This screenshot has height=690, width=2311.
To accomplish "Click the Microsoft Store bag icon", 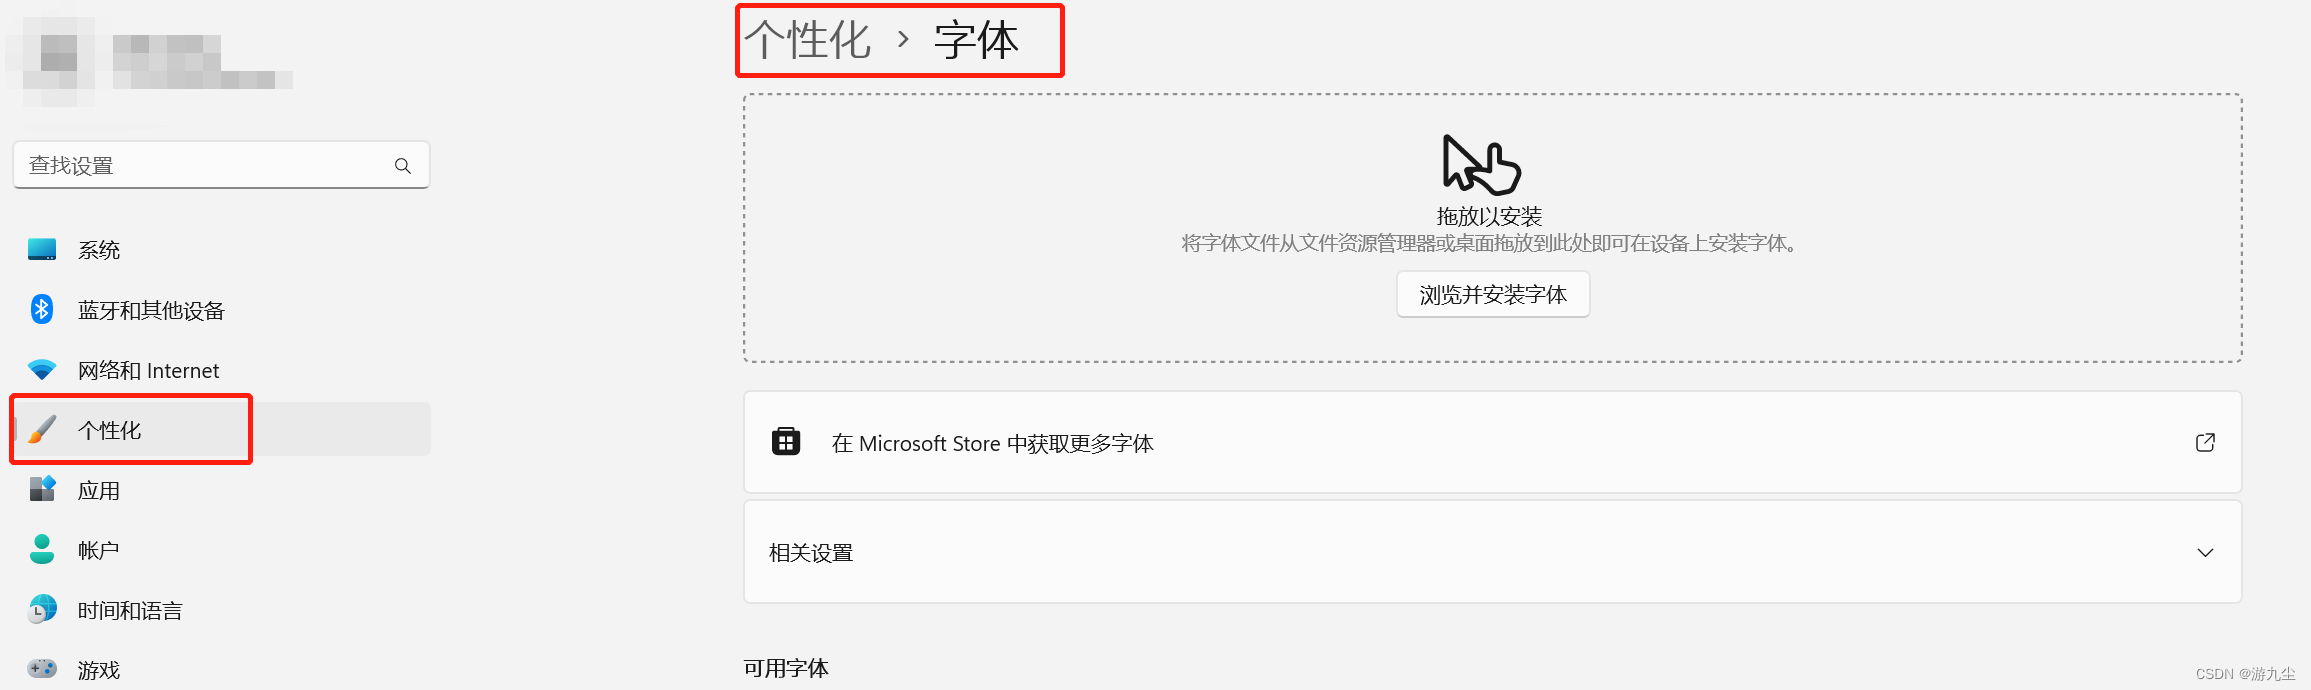I will coord(786,442).
